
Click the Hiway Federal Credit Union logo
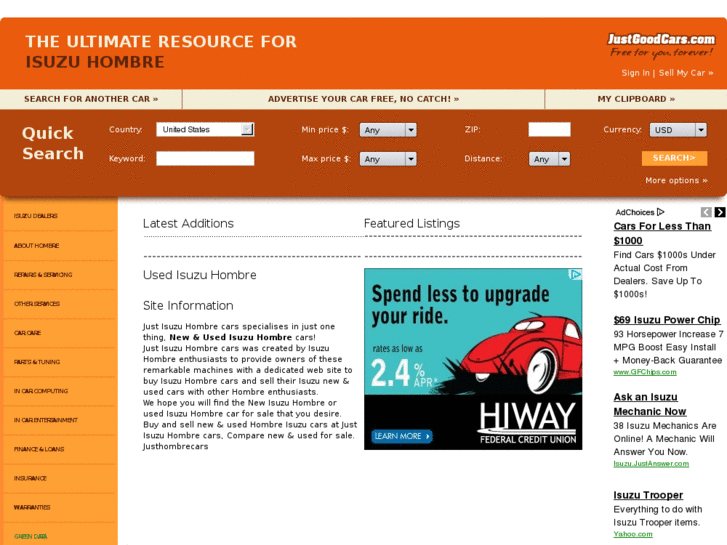point(528,423)
